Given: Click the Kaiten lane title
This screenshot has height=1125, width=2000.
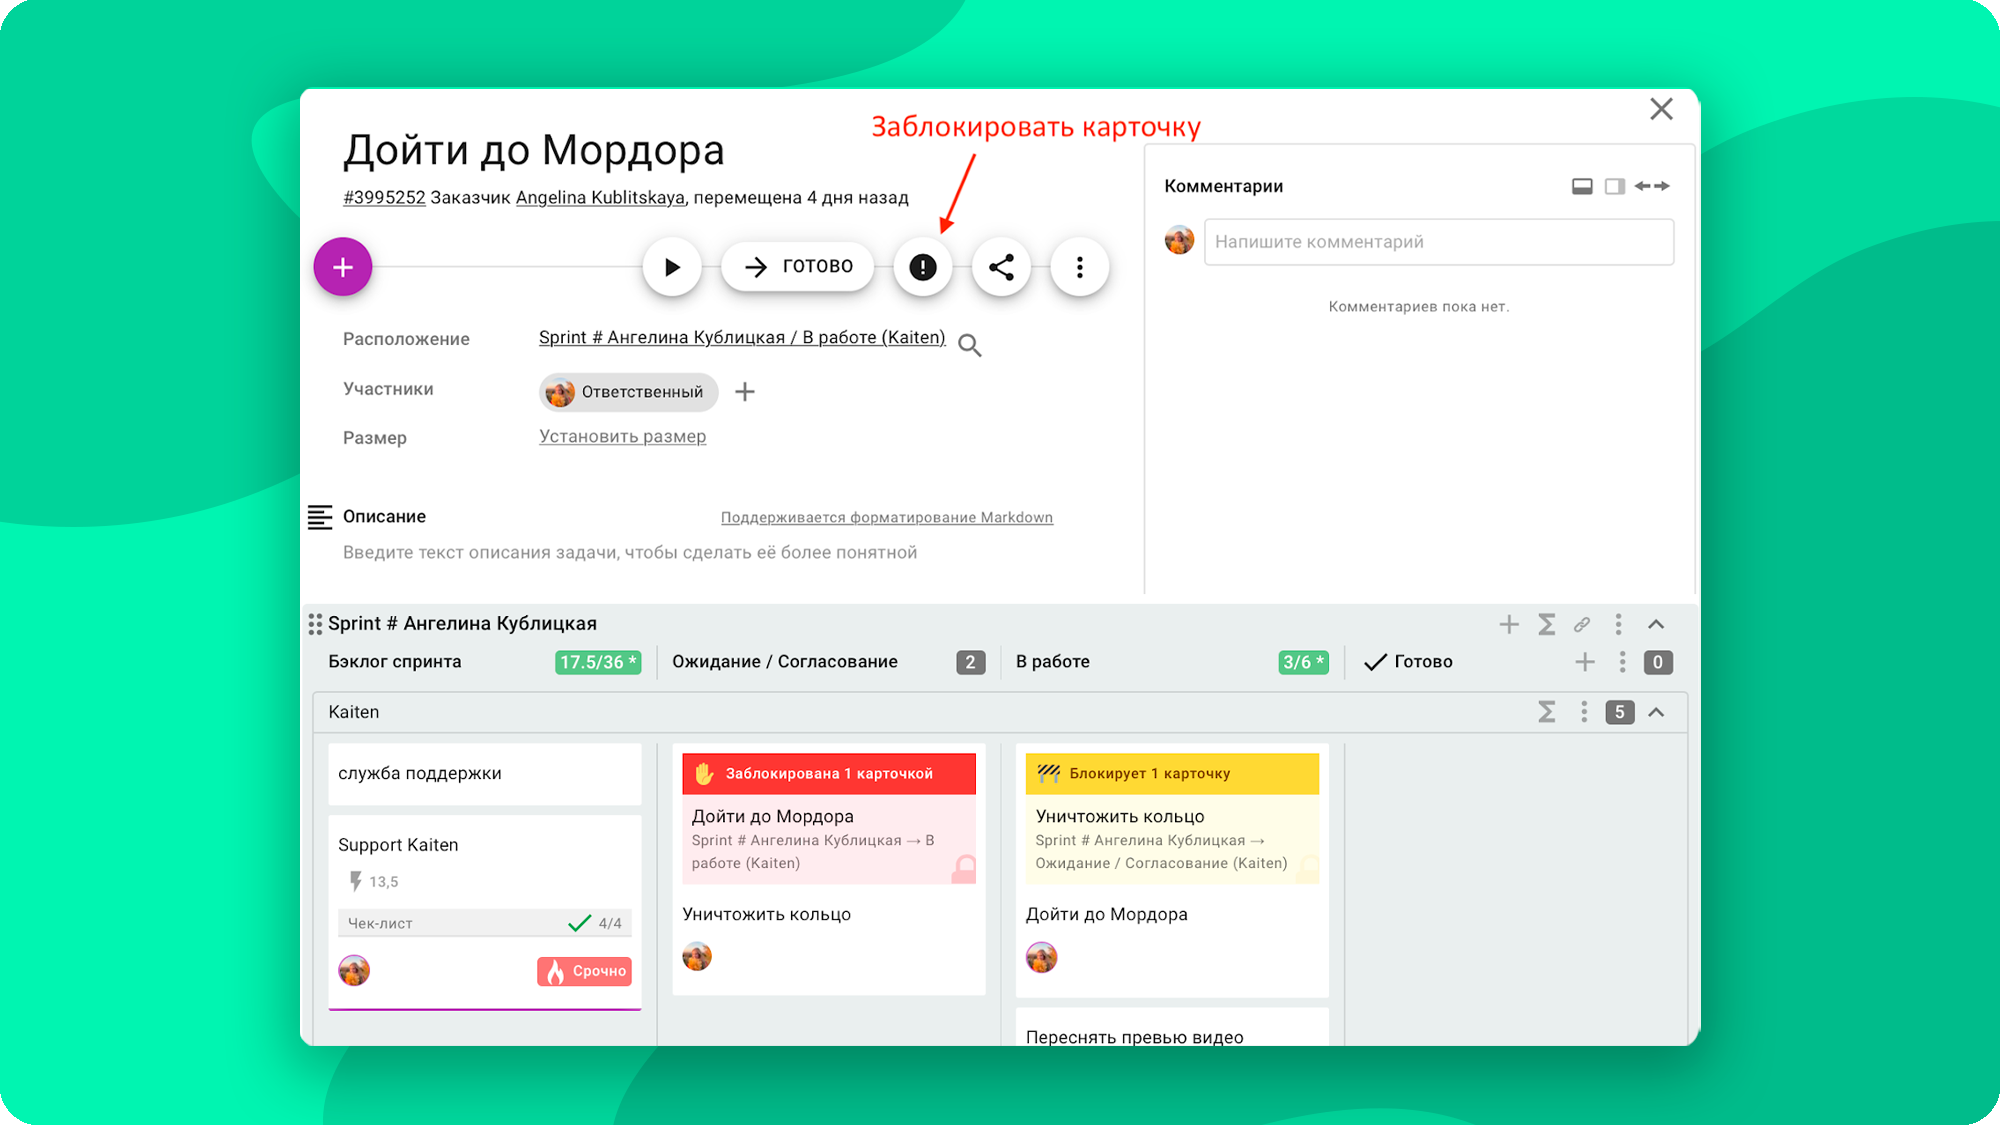Looking at the screenshot, I should (354, 712).
